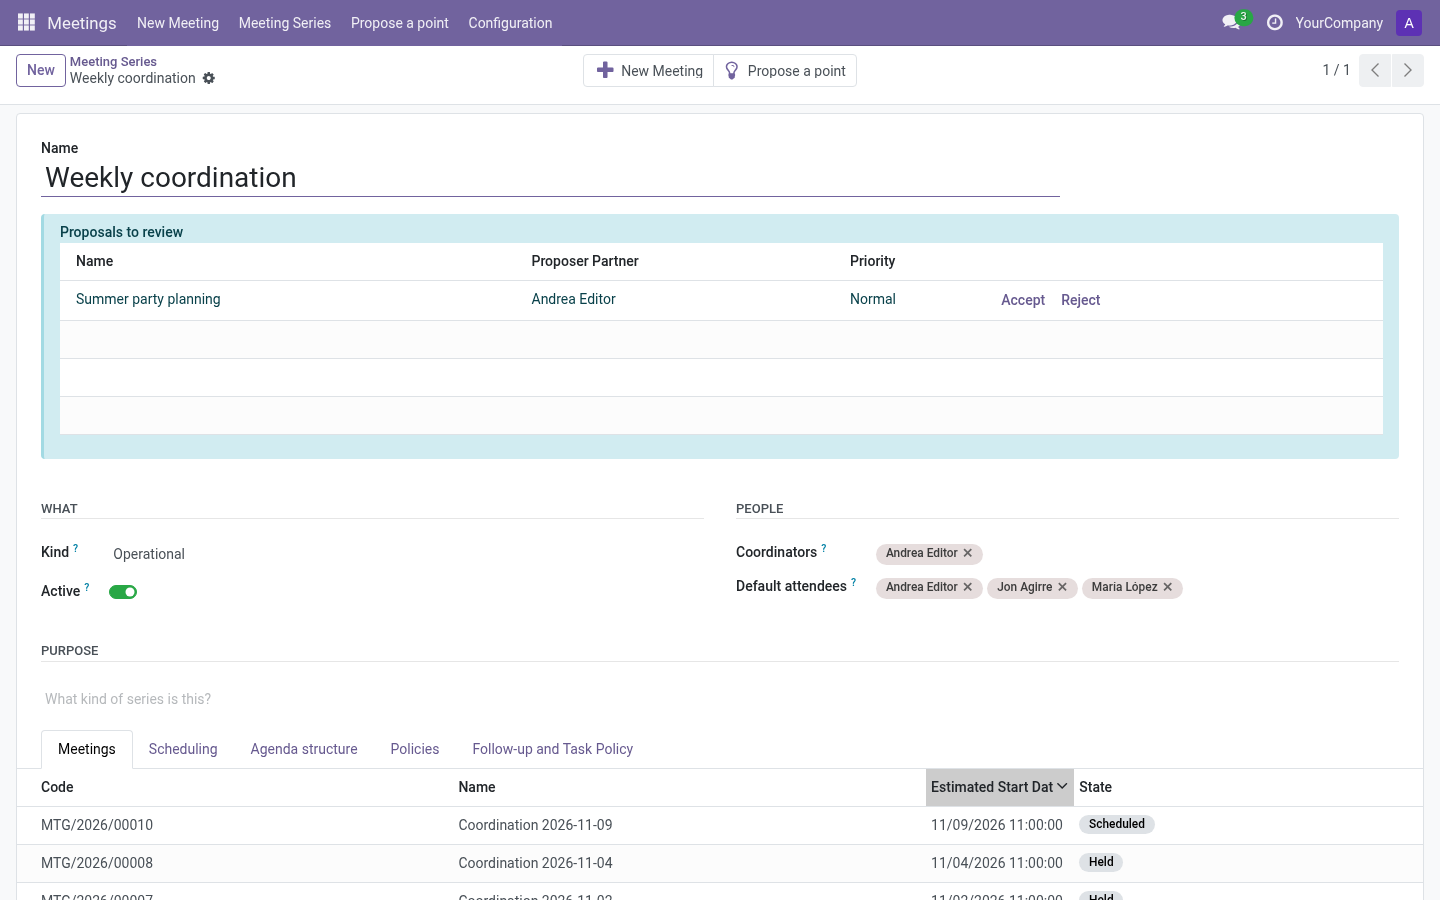Open the Summer party planning proposal row
This screenshot has height=900, width=1440.
point(721,300)
